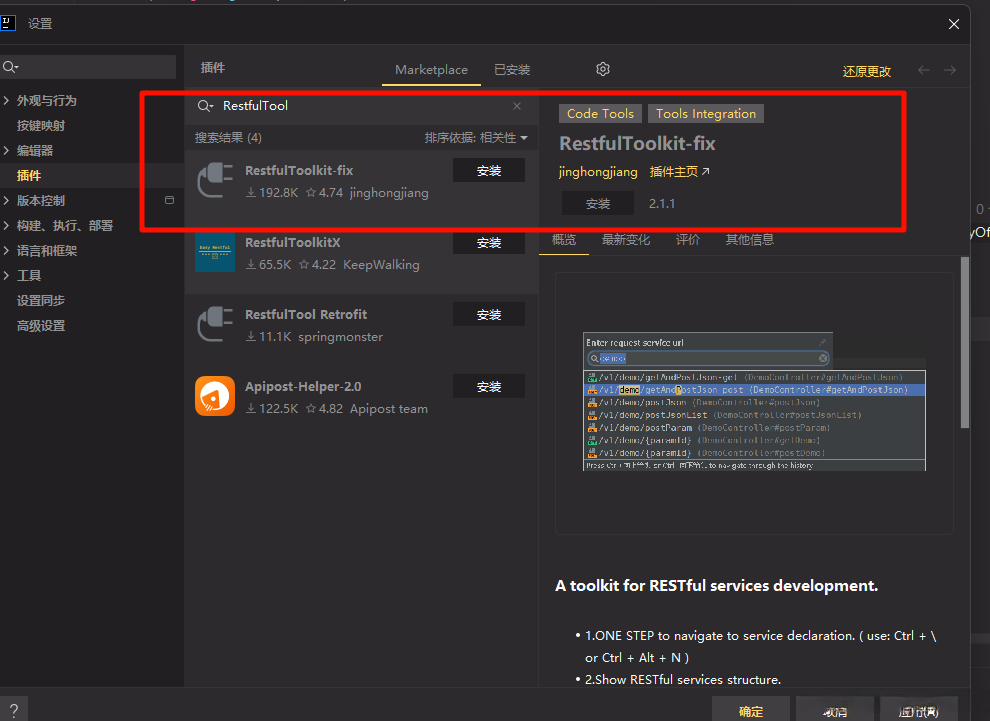
Task: Expand 工具 settings group
Action: [x=6, y=275]
